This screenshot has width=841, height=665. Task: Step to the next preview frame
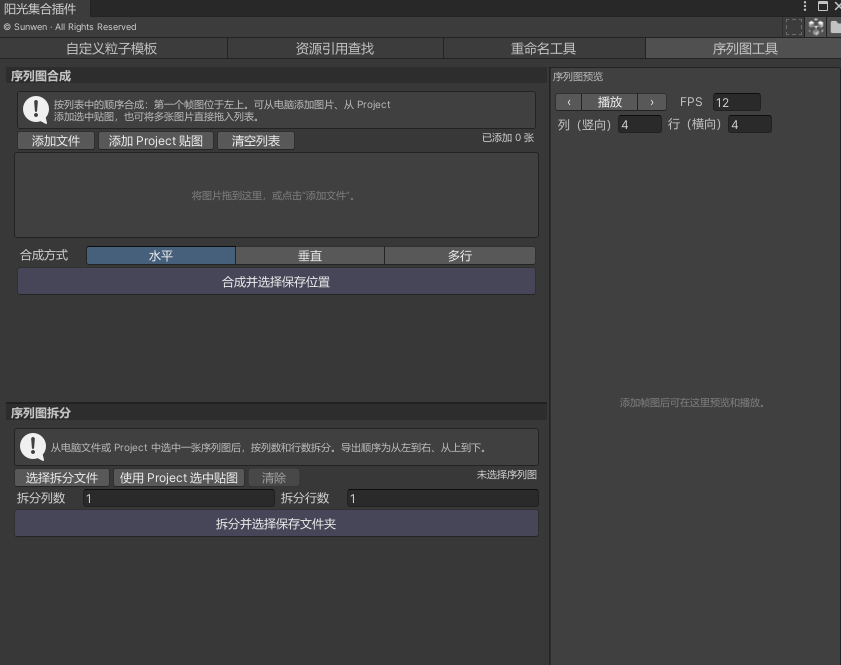click(652, 102)
